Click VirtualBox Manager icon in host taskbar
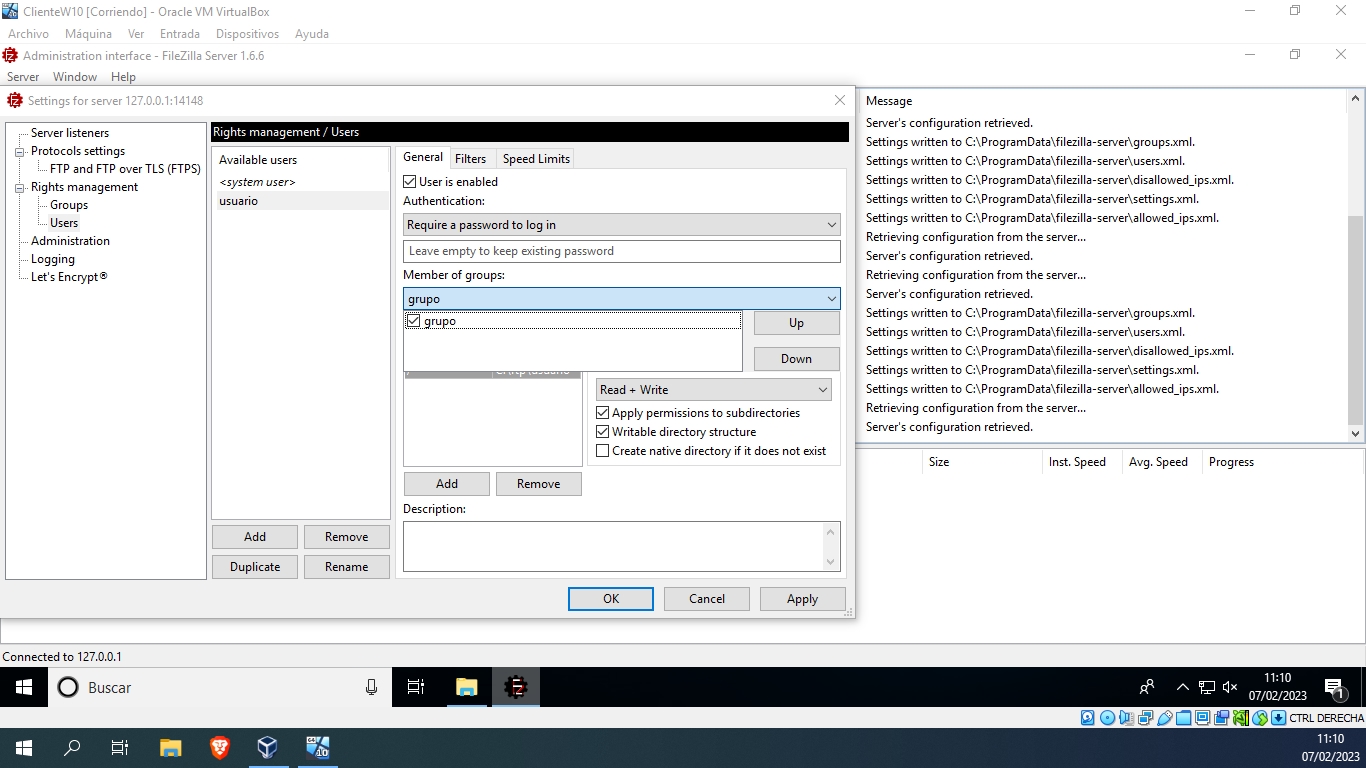The height and width of the screenshot is (768, 1366). [267, 748]
